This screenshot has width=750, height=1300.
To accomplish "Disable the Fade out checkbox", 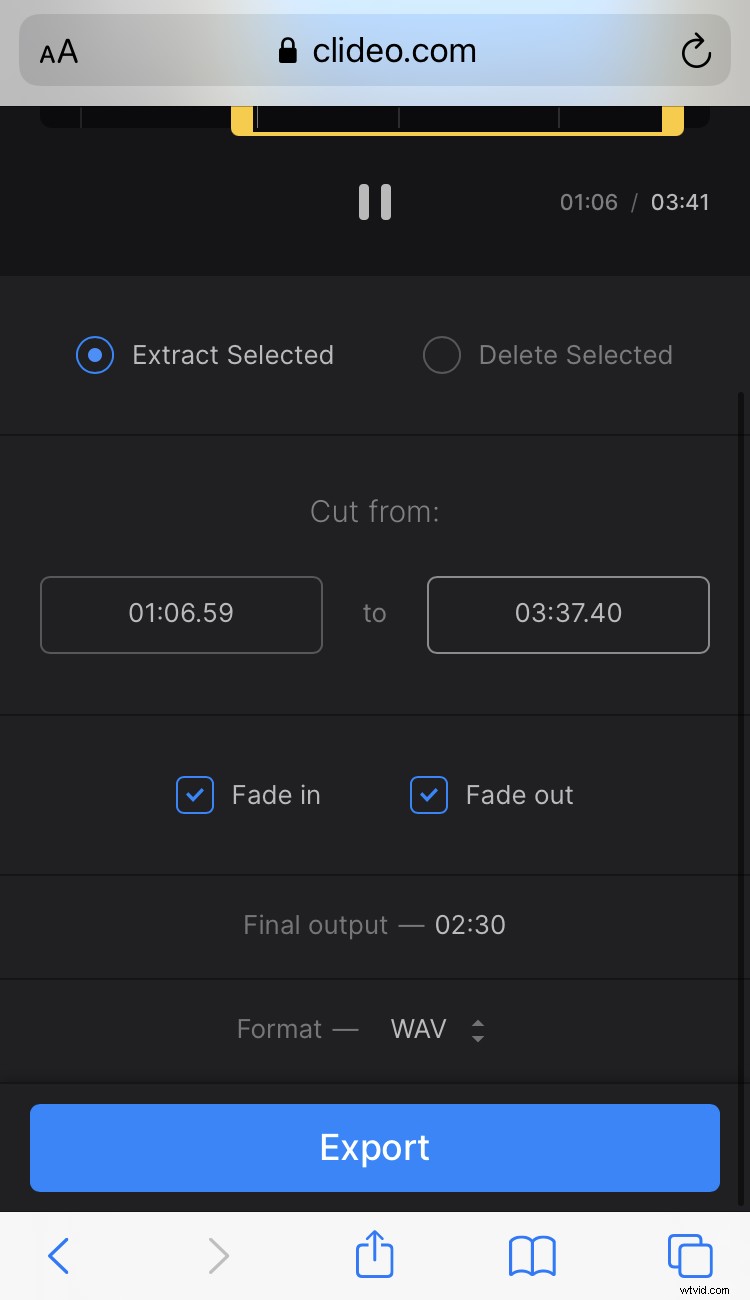I will pyautogui.click(x=428, y=795).
